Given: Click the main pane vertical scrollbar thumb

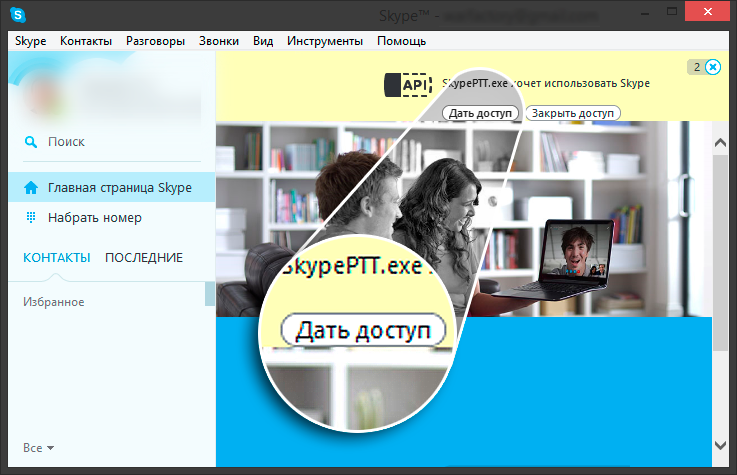Looking at the screenshot, I should (x=720, y=253).
